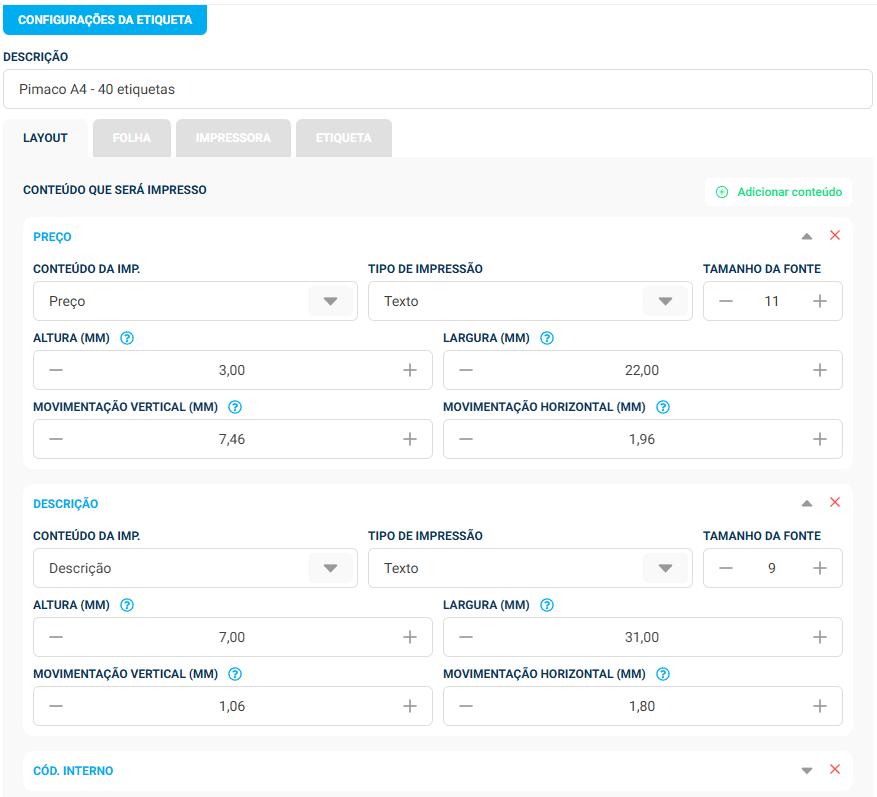The height and width of the screenshot is (797, 877).
Task: Click the Descrição text field with Pimaco A4
Action: point(438,89)
